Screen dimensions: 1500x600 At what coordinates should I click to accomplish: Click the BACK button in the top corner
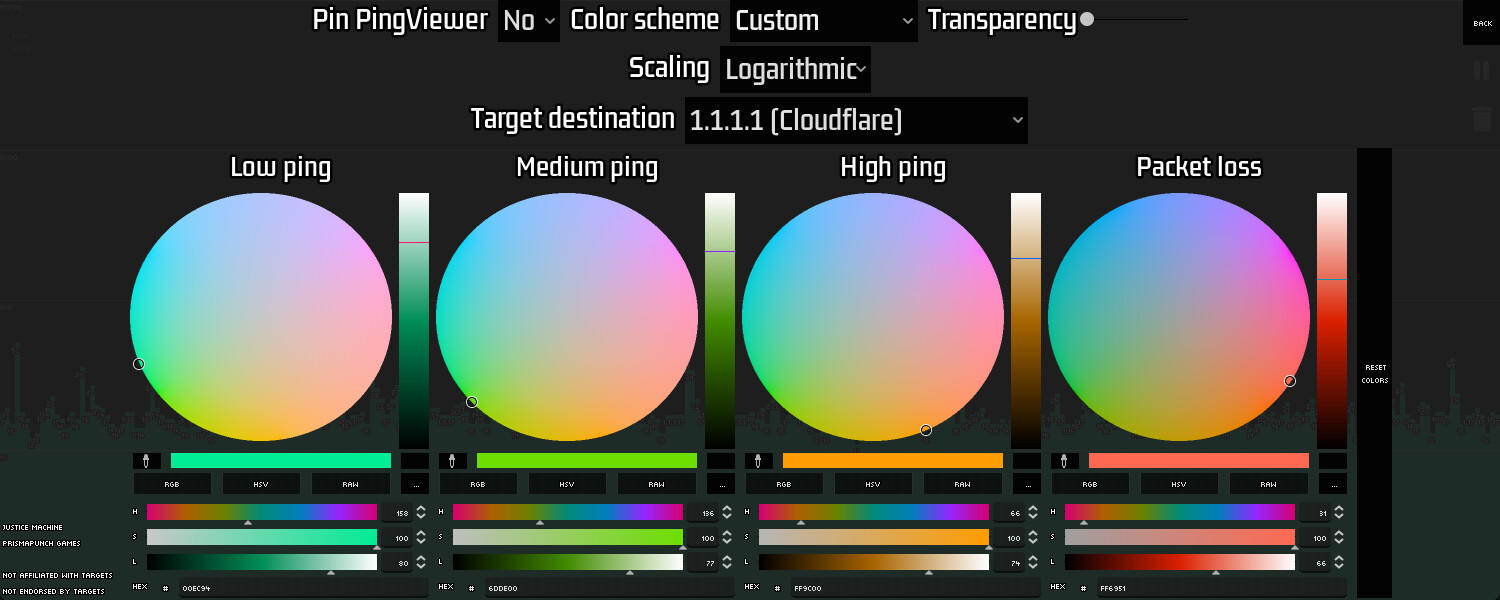click(1483, 21)
